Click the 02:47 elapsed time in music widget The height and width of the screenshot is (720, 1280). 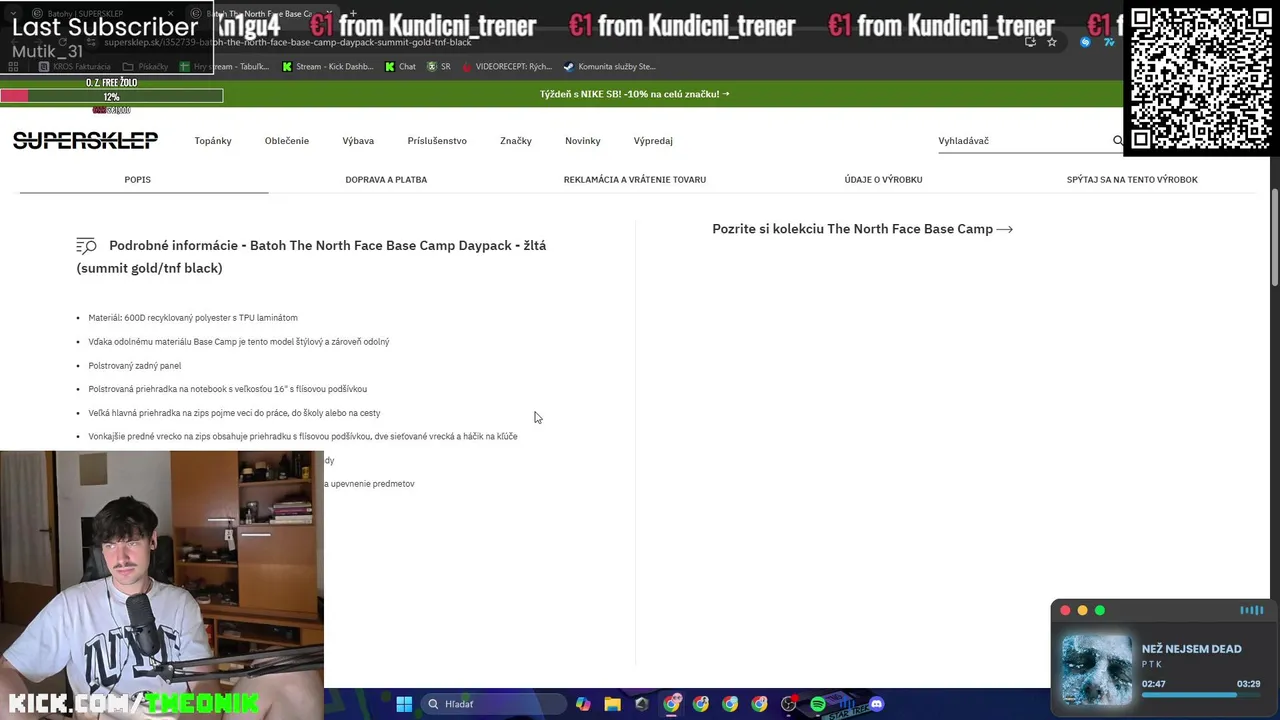pos(1153,684)
